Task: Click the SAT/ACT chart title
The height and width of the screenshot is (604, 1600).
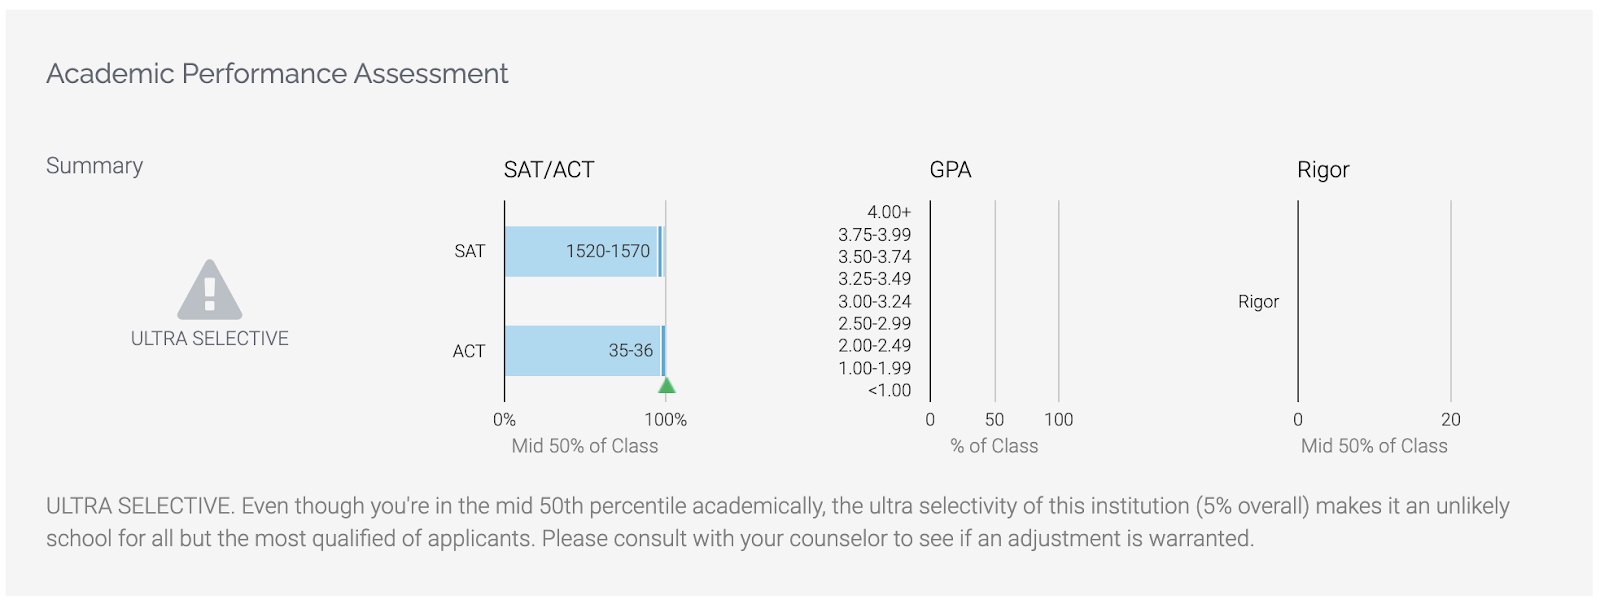Action: (549, 170)
